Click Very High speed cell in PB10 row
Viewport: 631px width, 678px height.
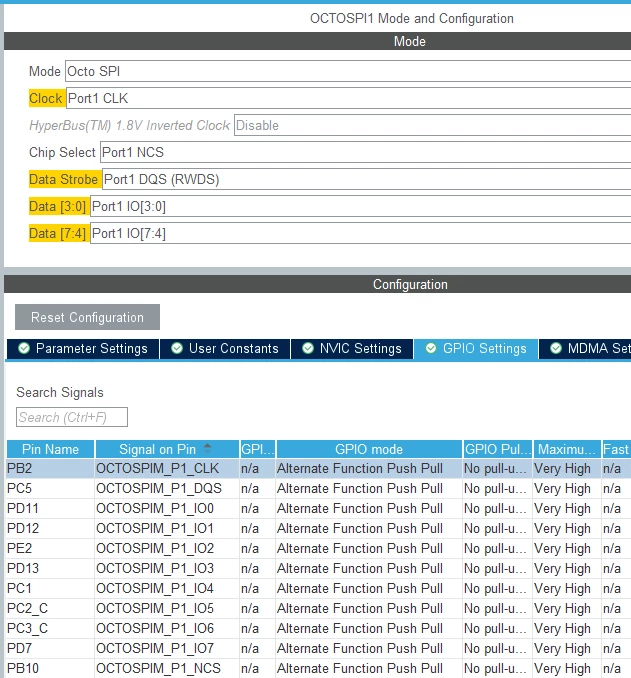click(567, 668)
